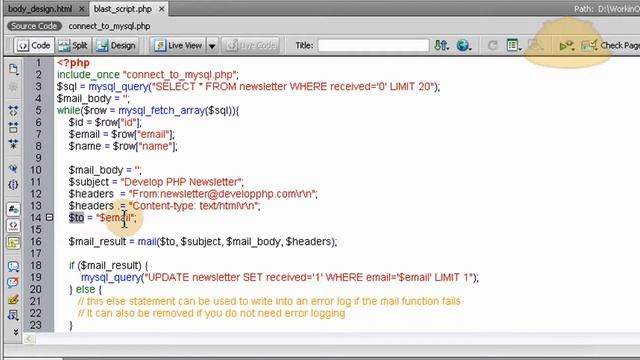The image size is (640, 360).
Task: Click the Content-type: text/html header line
Action: [164, 206]
